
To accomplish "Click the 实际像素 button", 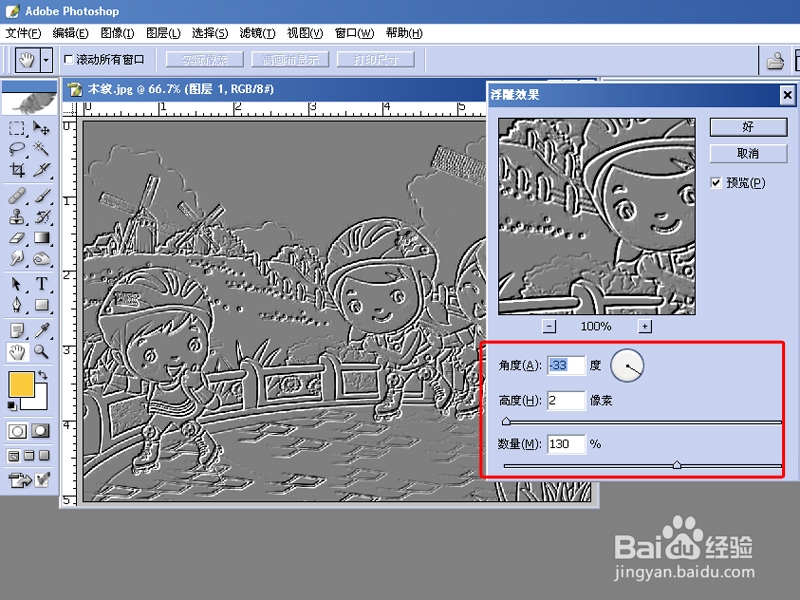I will [205, 60].
